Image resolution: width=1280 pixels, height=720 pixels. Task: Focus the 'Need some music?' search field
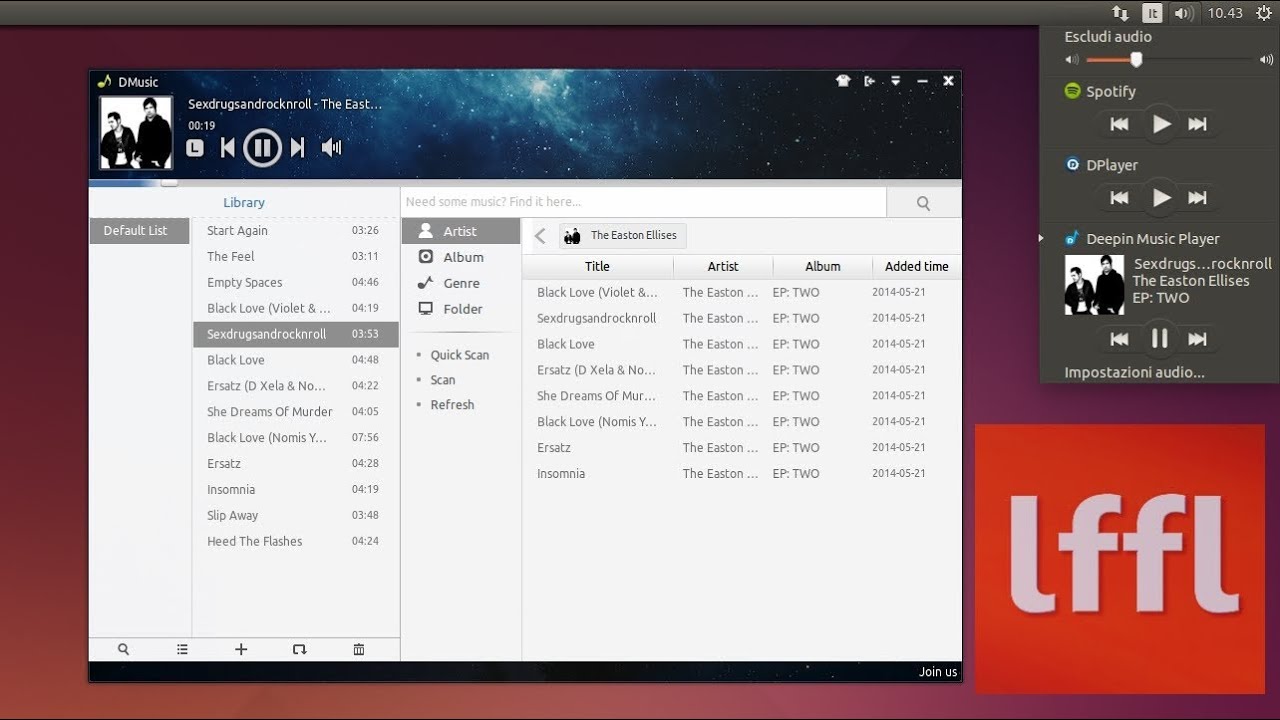coord(644,202)
